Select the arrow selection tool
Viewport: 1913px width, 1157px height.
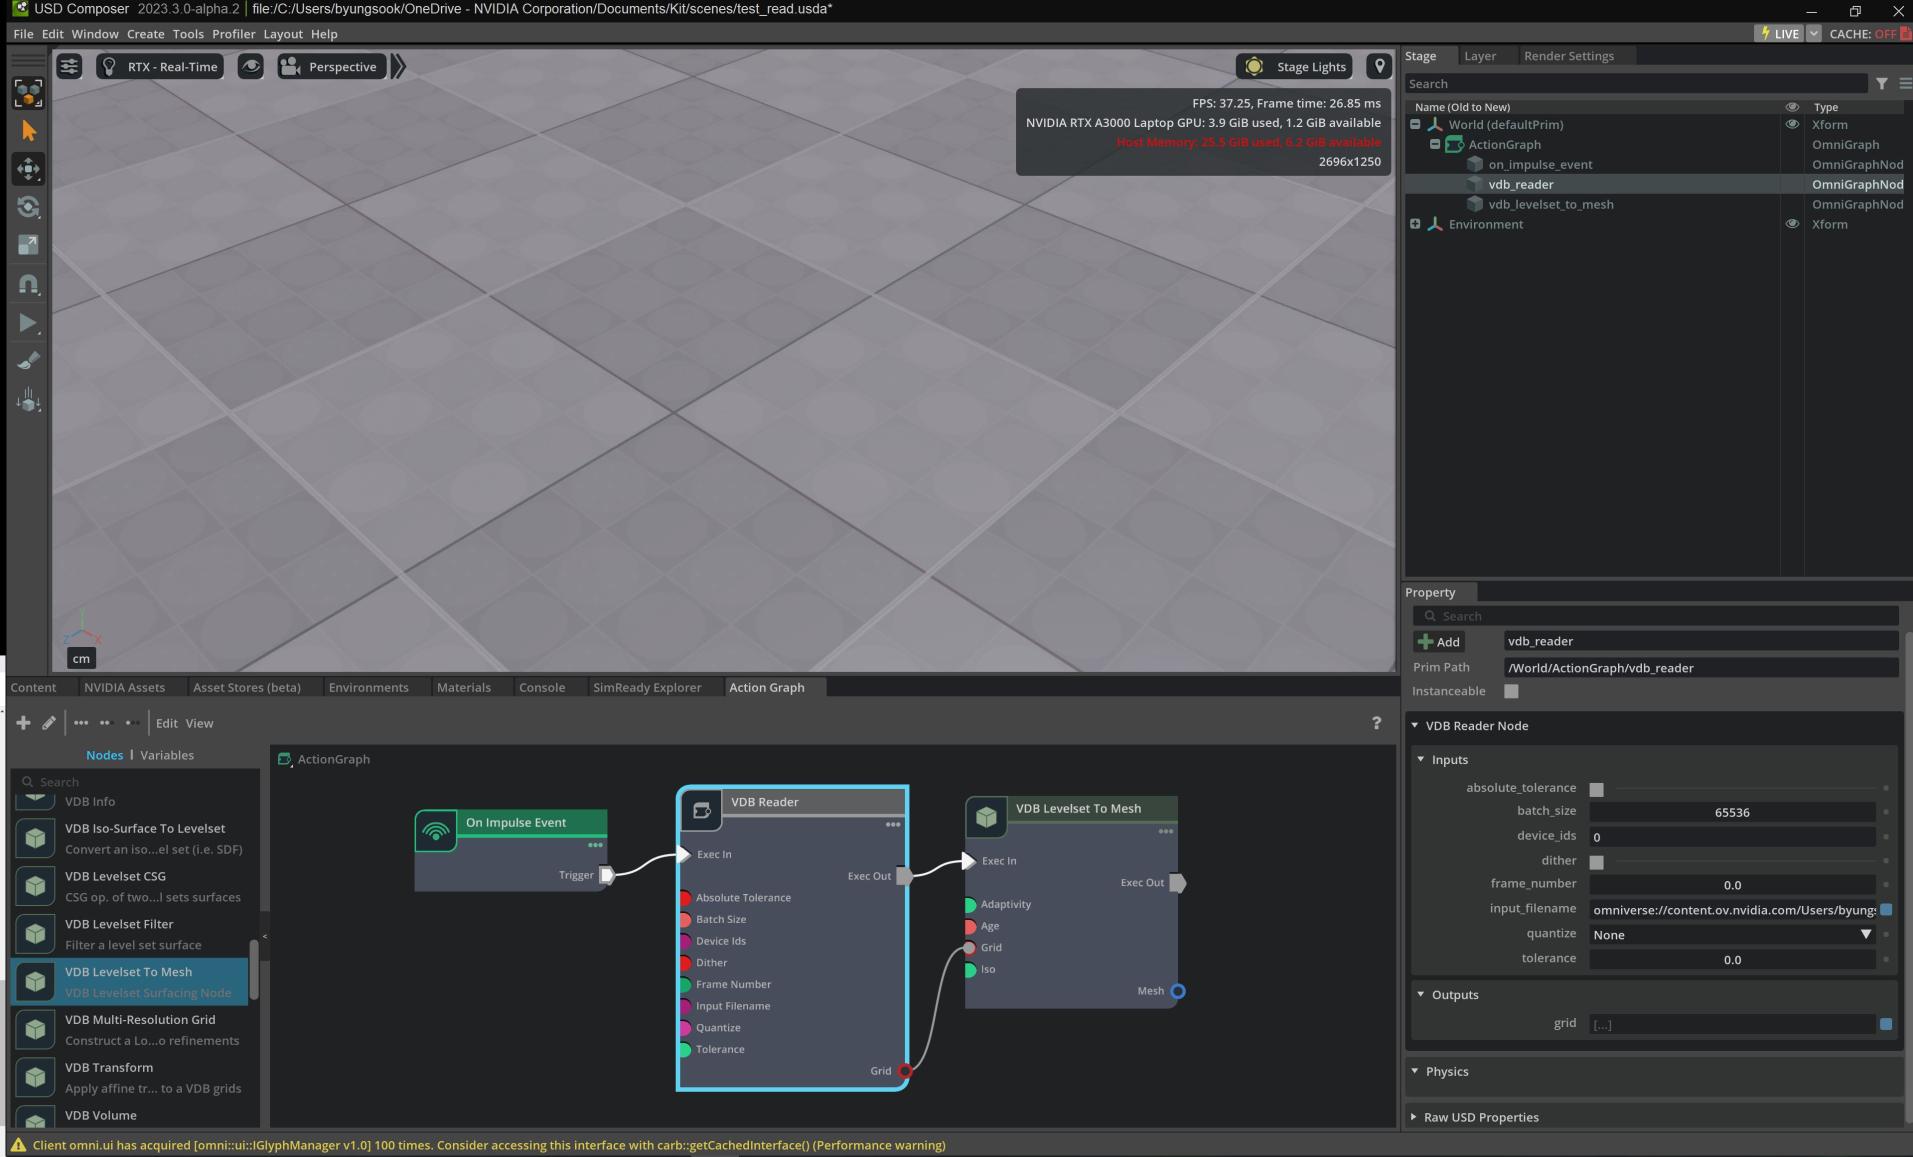click(x=28, y=131)
